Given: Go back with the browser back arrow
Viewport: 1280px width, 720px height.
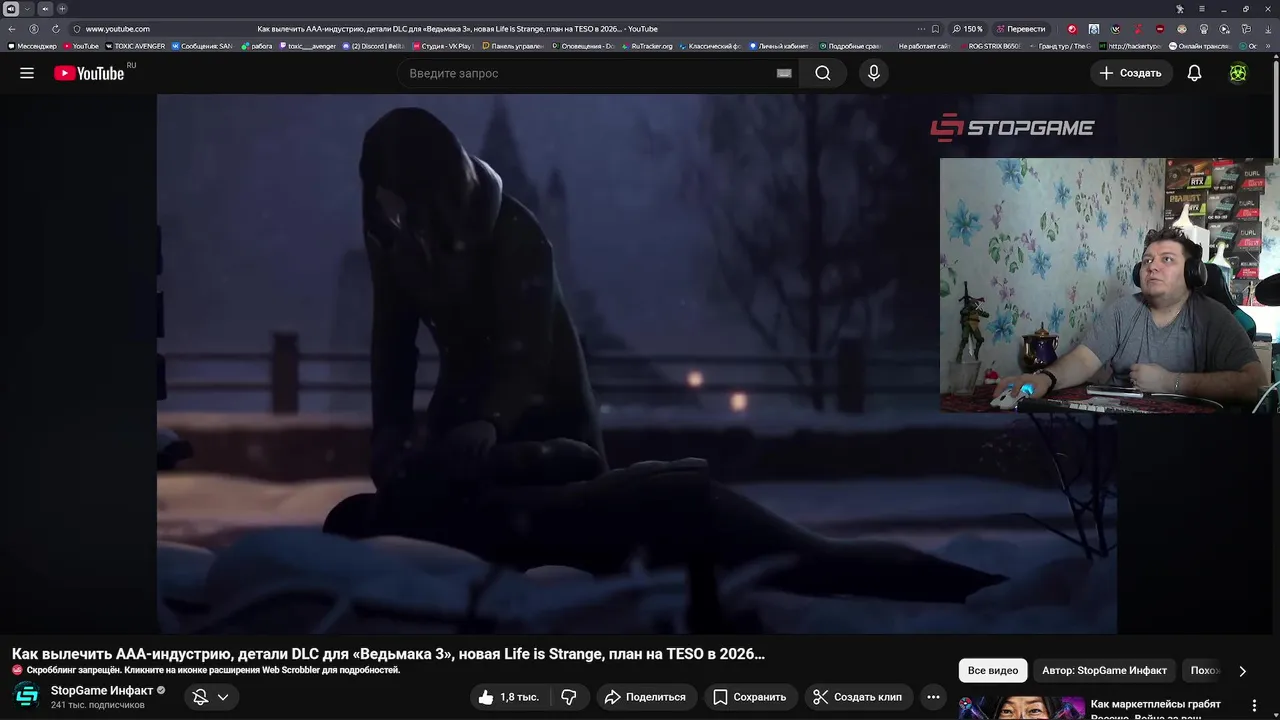Looking at the screenshot, I should (12, 29).
